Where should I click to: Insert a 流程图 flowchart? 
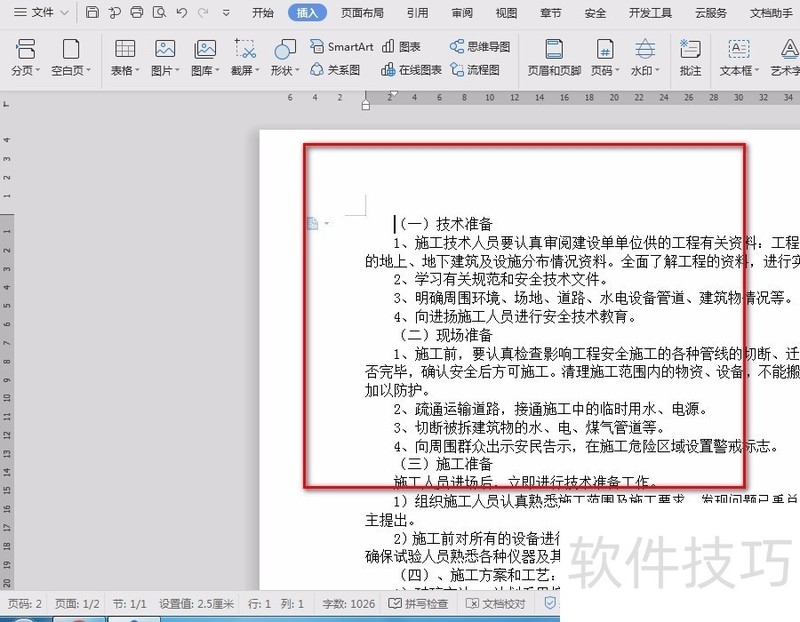[x=474, y=70]
